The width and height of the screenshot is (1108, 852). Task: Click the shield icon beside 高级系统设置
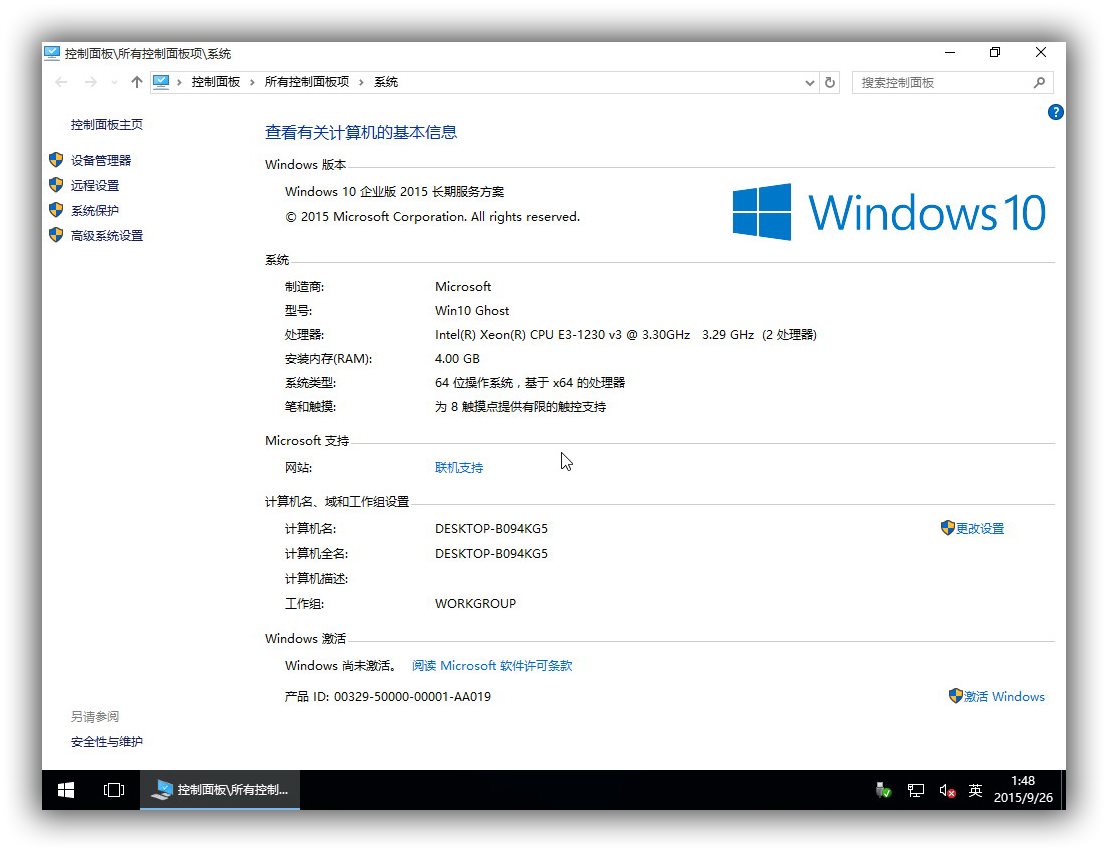click(x=57, y=235)
